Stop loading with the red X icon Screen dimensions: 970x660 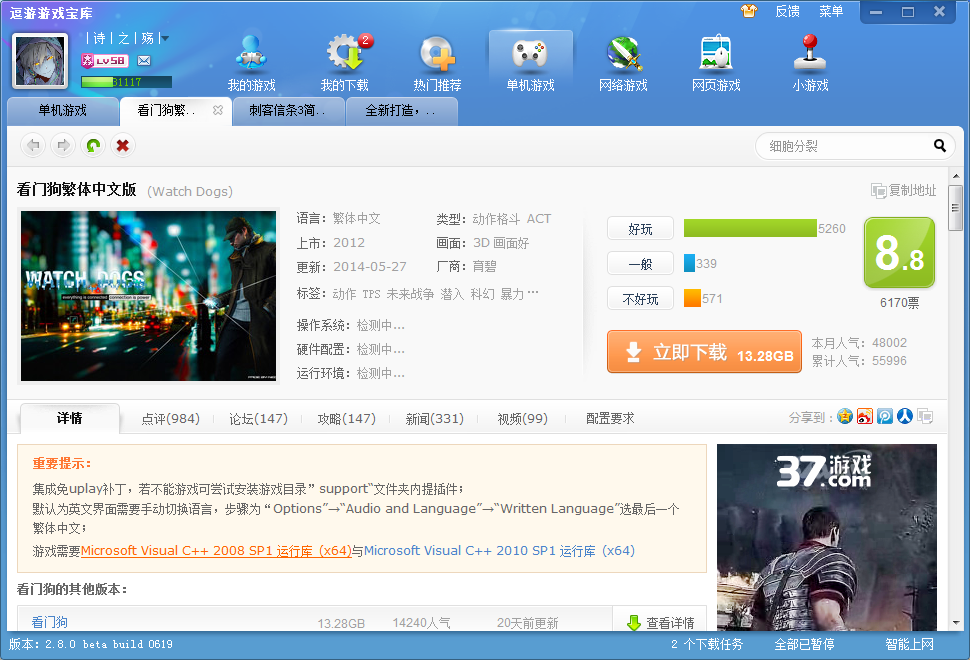point(122,145)
